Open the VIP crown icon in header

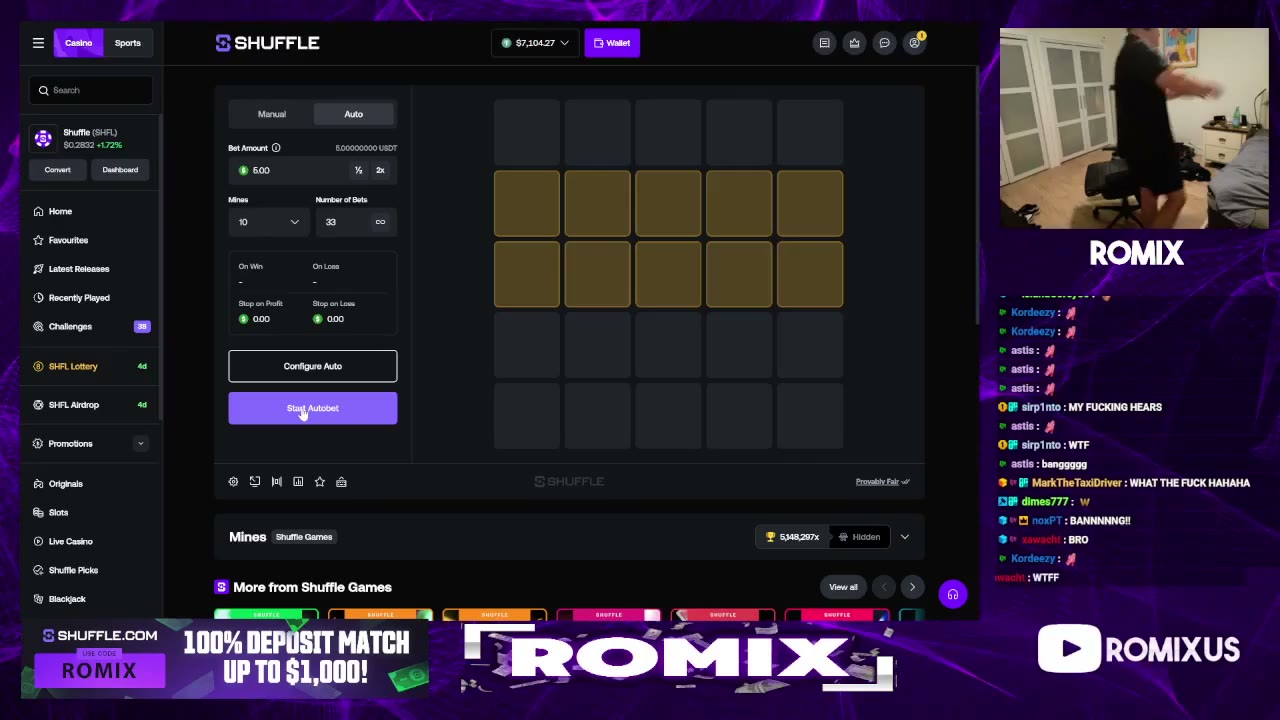pyautogui.click(x=854, y=43)
